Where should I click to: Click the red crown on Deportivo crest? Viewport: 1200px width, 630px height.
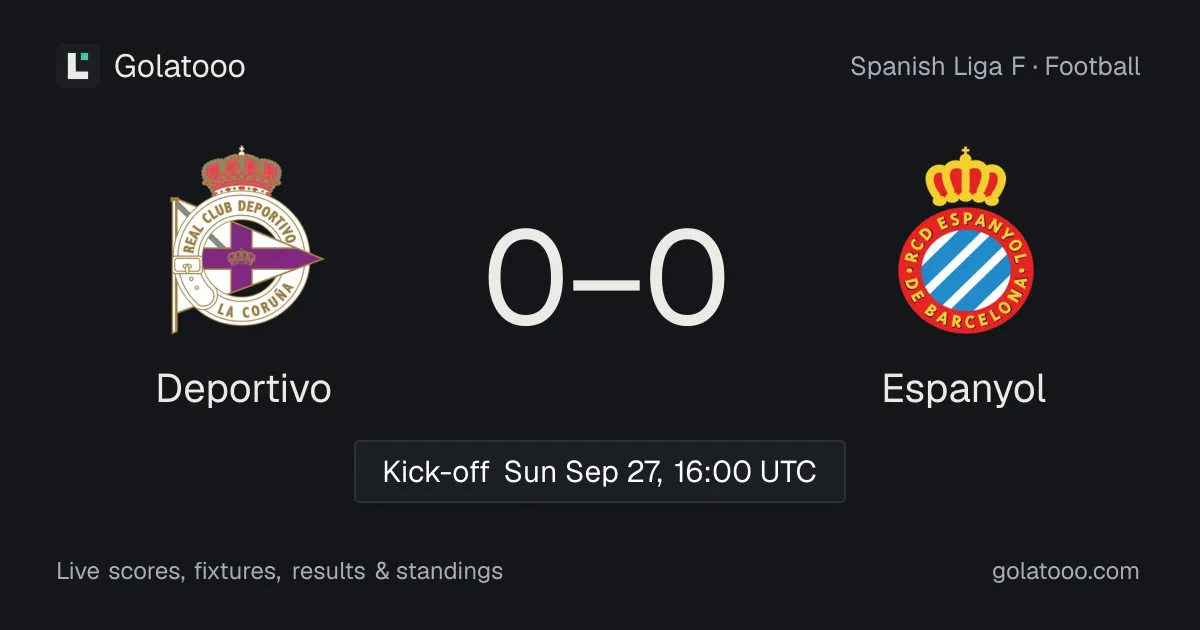[x=242, y=169]
